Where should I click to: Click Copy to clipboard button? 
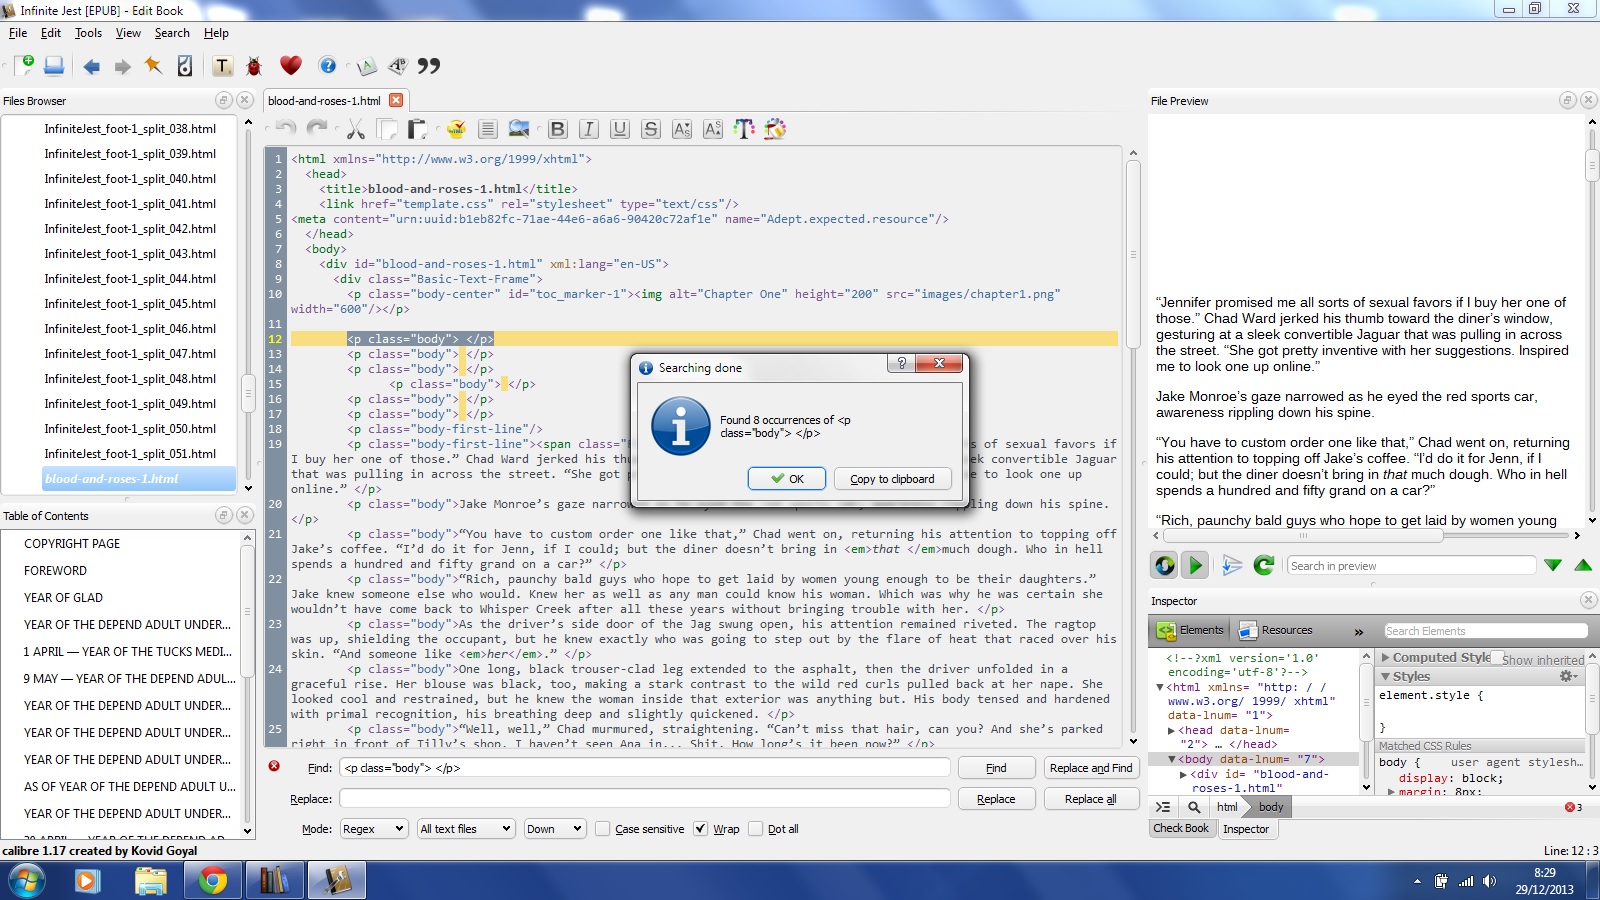point(892,479)
